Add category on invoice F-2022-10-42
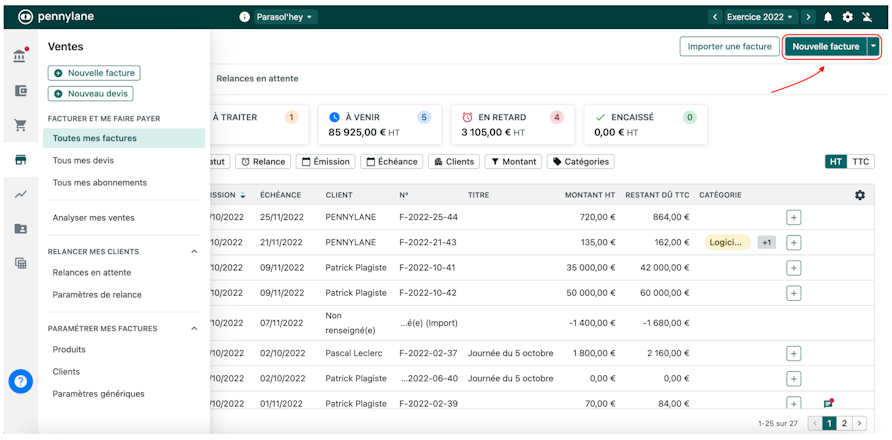This screenshot has width=892, height=440. pyautogui.click(x=794, y=293)
